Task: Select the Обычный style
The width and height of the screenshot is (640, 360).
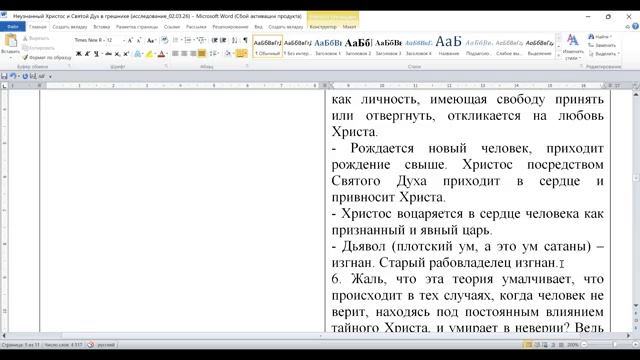Action: (x=268, y=47)
